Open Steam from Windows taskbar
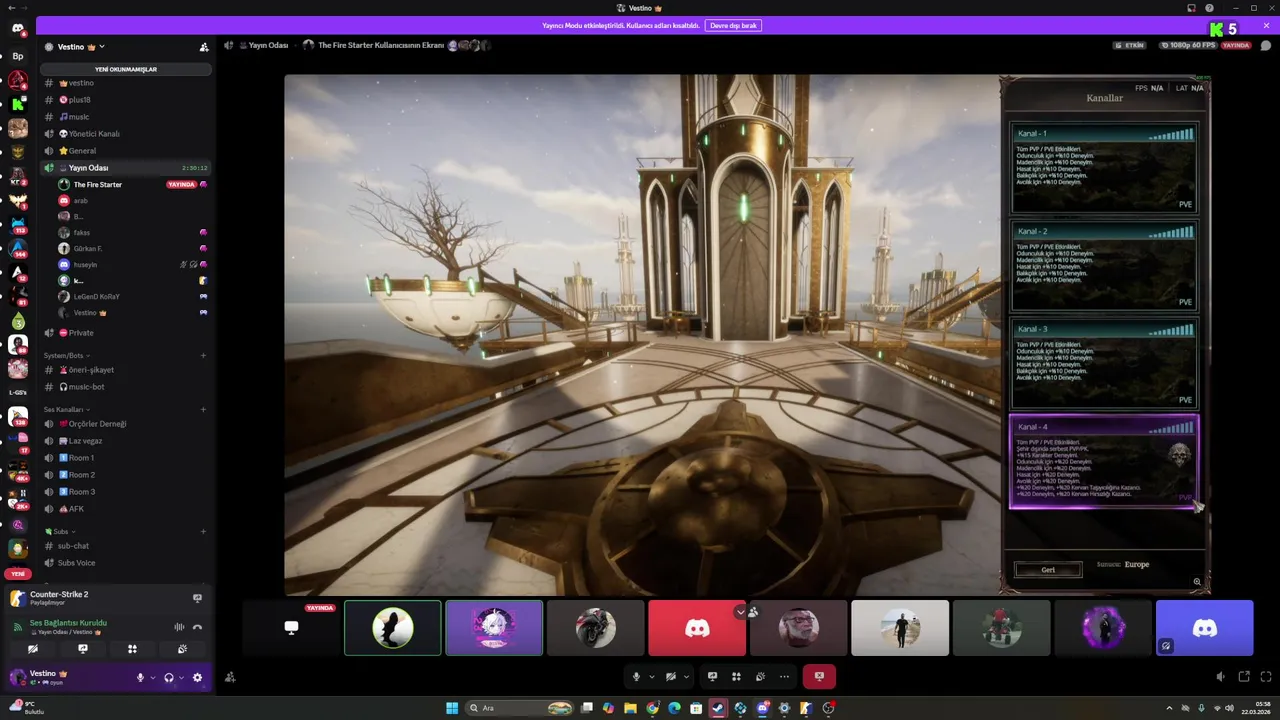Viewport: 1280px width, 720px height. pos(718,708)
